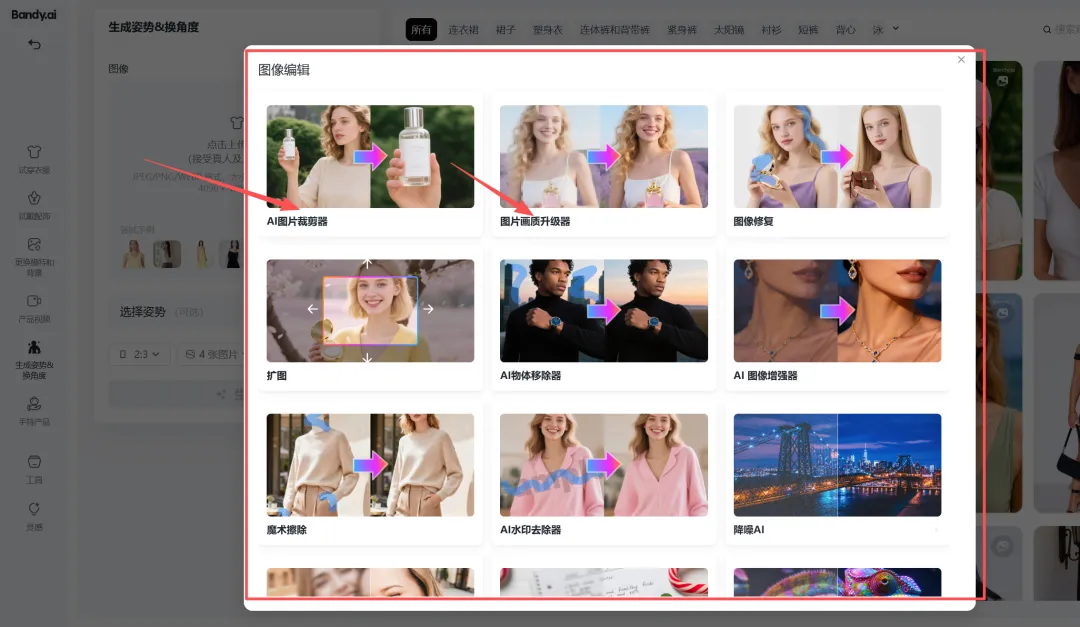
Task: Open the AI物体移除器 tool card
Action: [x=603, y=321]
